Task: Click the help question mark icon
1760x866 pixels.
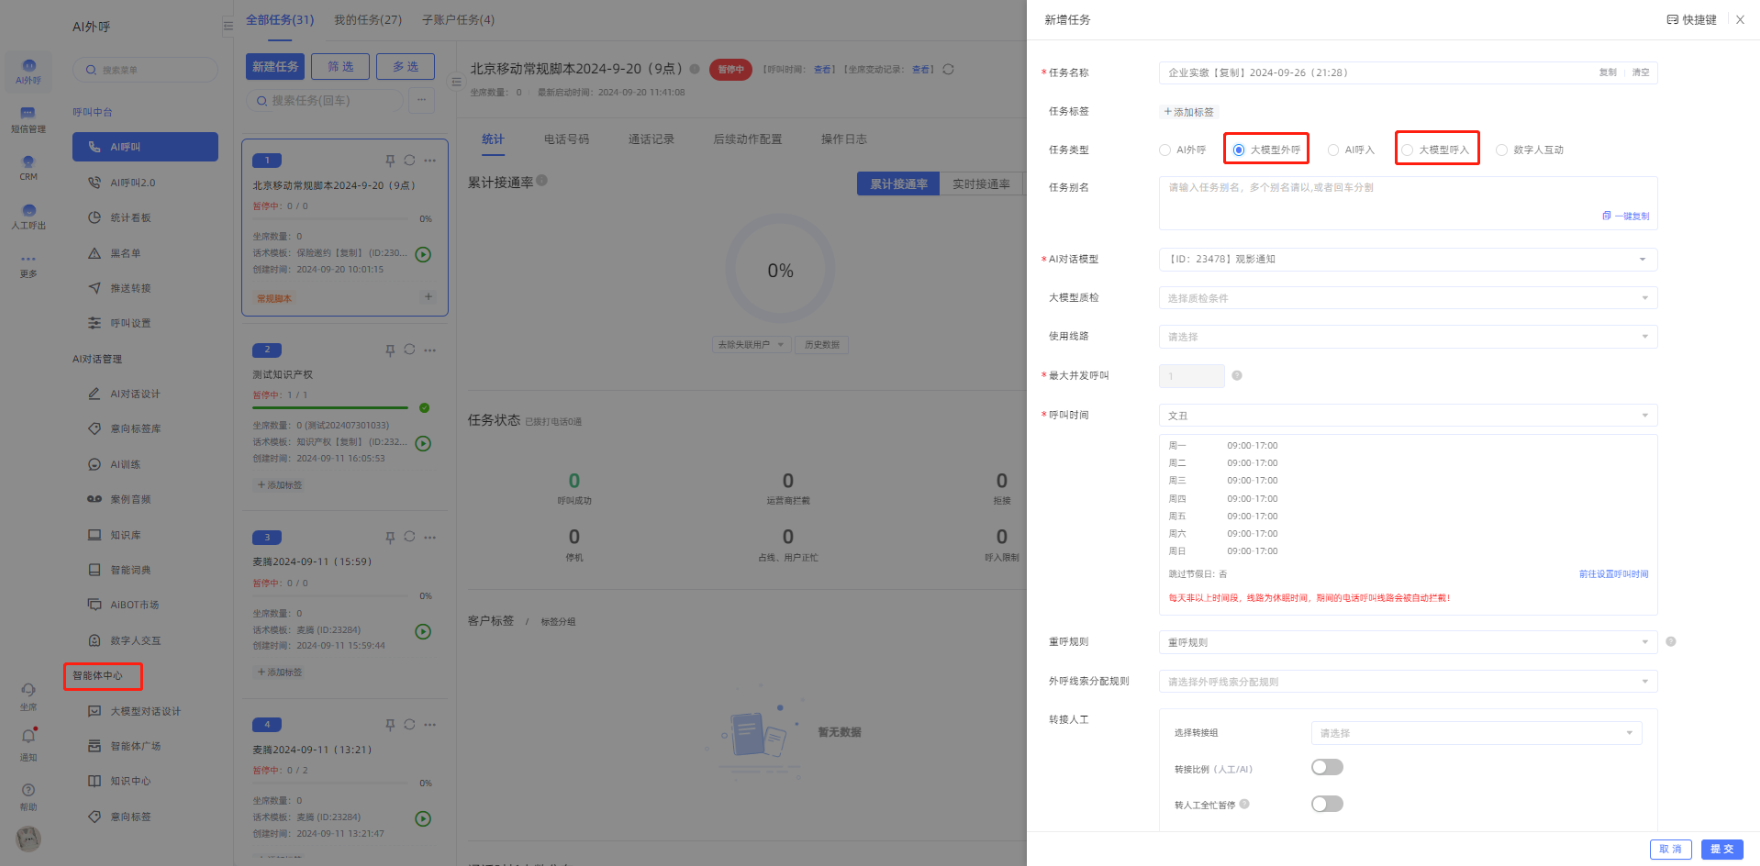Action: [x=28, y=790]
